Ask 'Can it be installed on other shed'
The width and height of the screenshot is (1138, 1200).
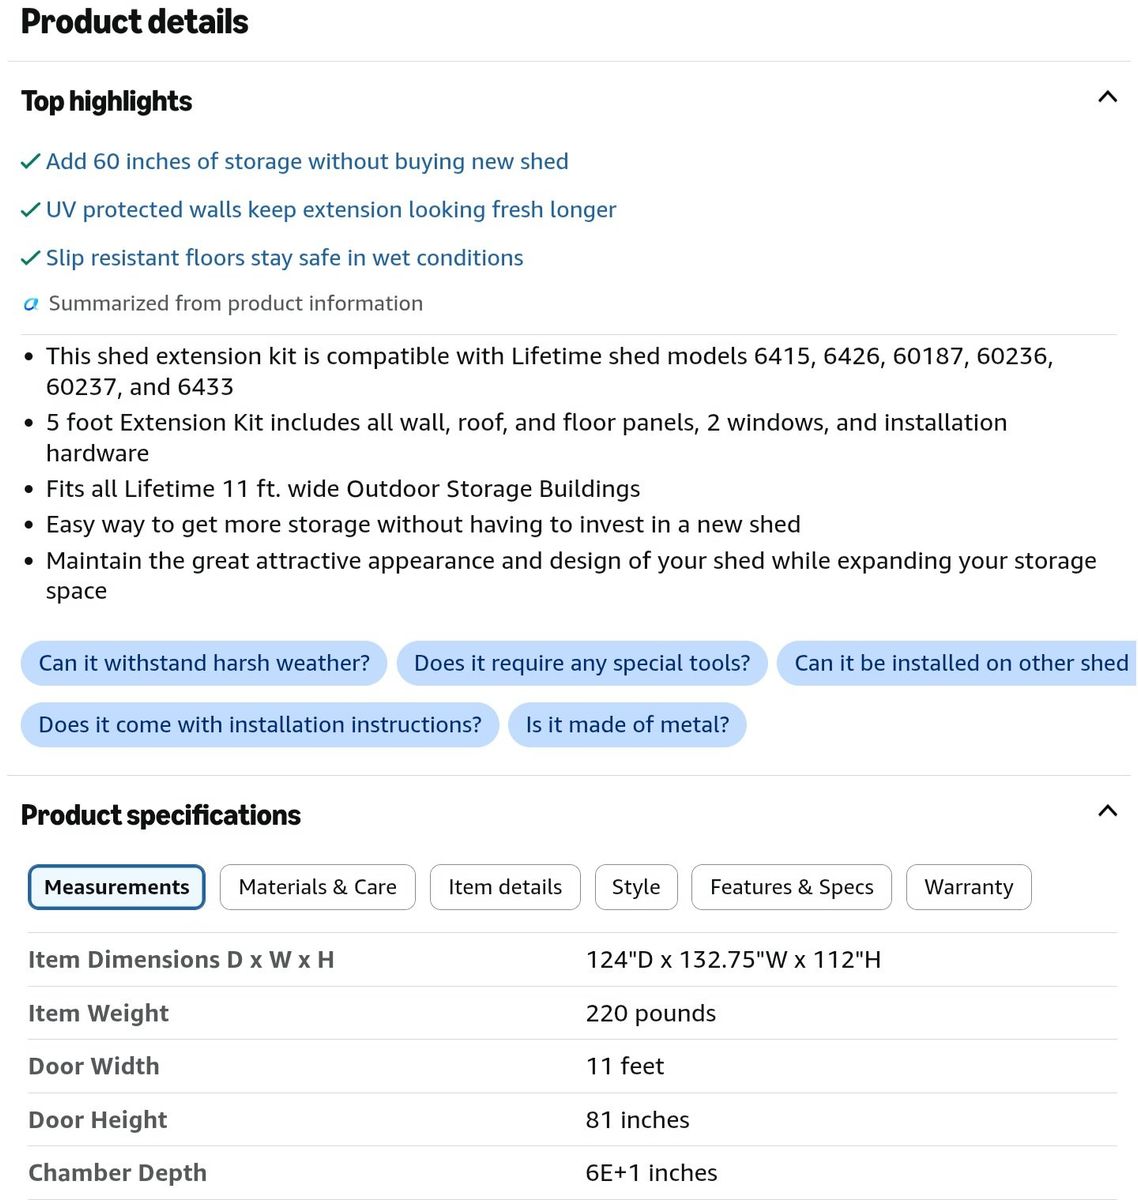pyautogui.click(x=957, y=663)
